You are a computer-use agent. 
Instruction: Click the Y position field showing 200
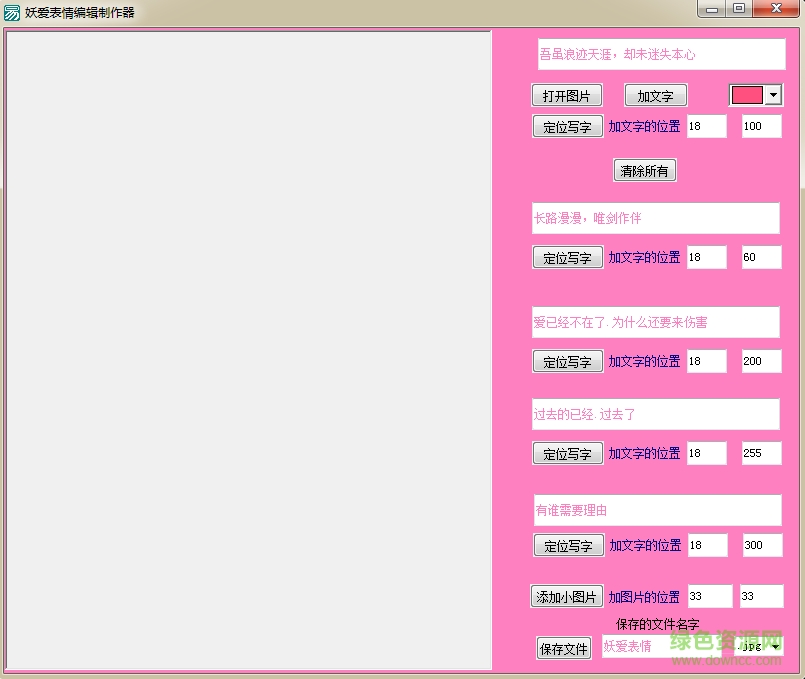[x=761, y=361]
